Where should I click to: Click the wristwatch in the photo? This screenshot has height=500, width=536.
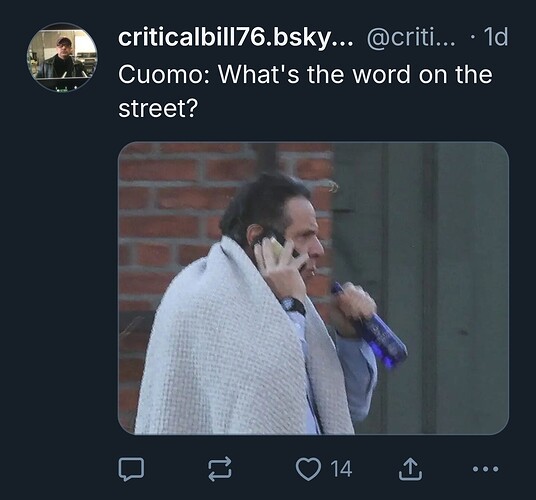point(292,305)
